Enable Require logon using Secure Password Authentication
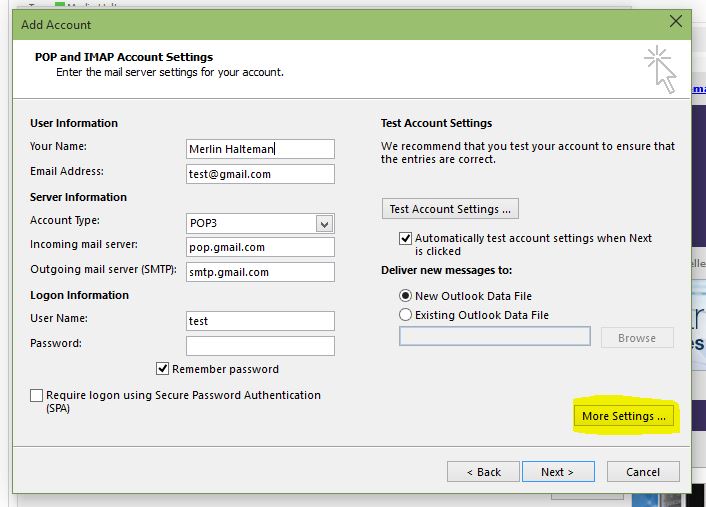Image resolution: width=706 pixels, height=507 pixels. pos(36,395)
